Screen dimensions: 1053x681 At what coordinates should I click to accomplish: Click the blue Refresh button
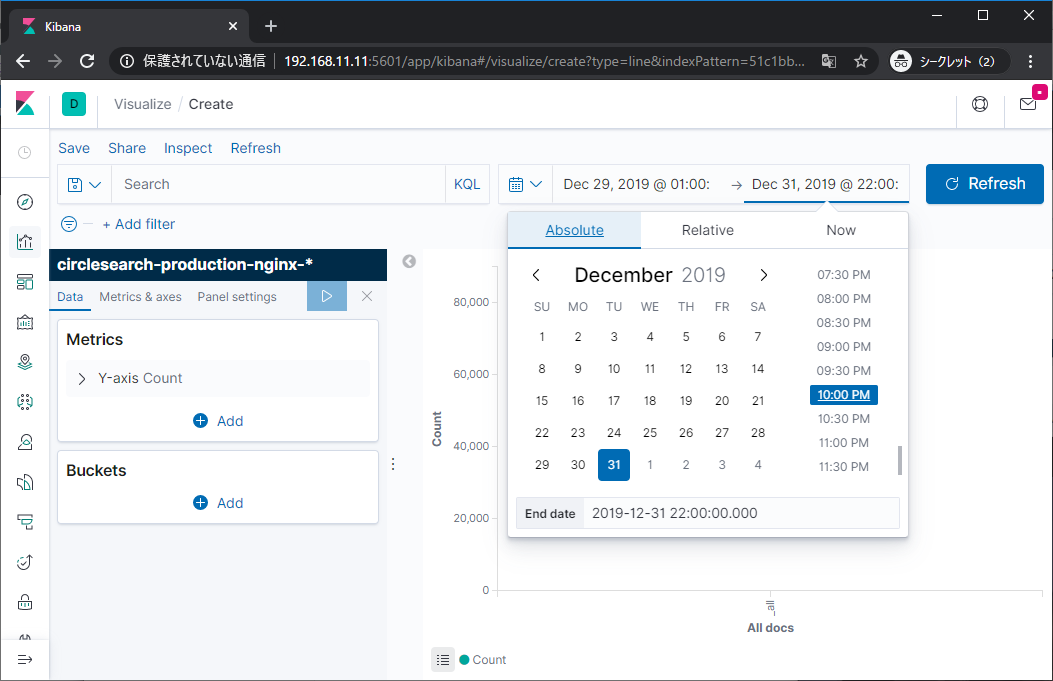(984, 184)
